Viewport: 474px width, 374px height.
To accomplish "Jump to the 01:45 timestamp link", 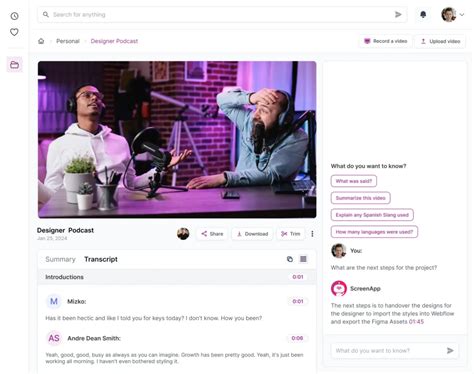I will tap(416, 322).
